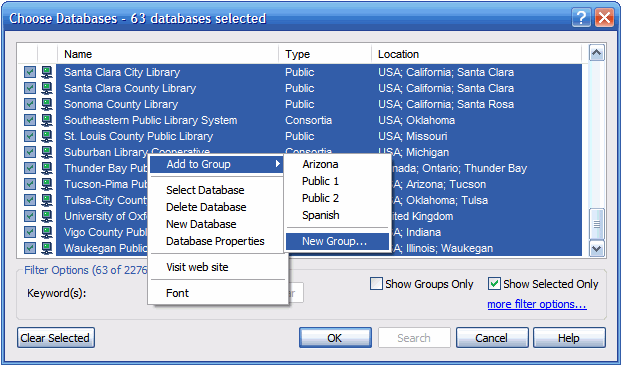Viewport: 623px width, 367px height.
Task: Click the USA; Missouri location cell
Action: [412, 136]
